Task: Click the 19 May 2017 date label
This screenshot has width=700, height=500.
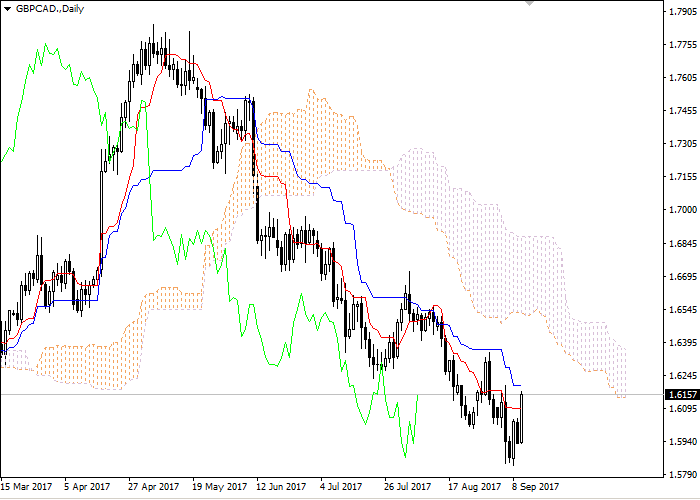Action: (x=219, y=487)
